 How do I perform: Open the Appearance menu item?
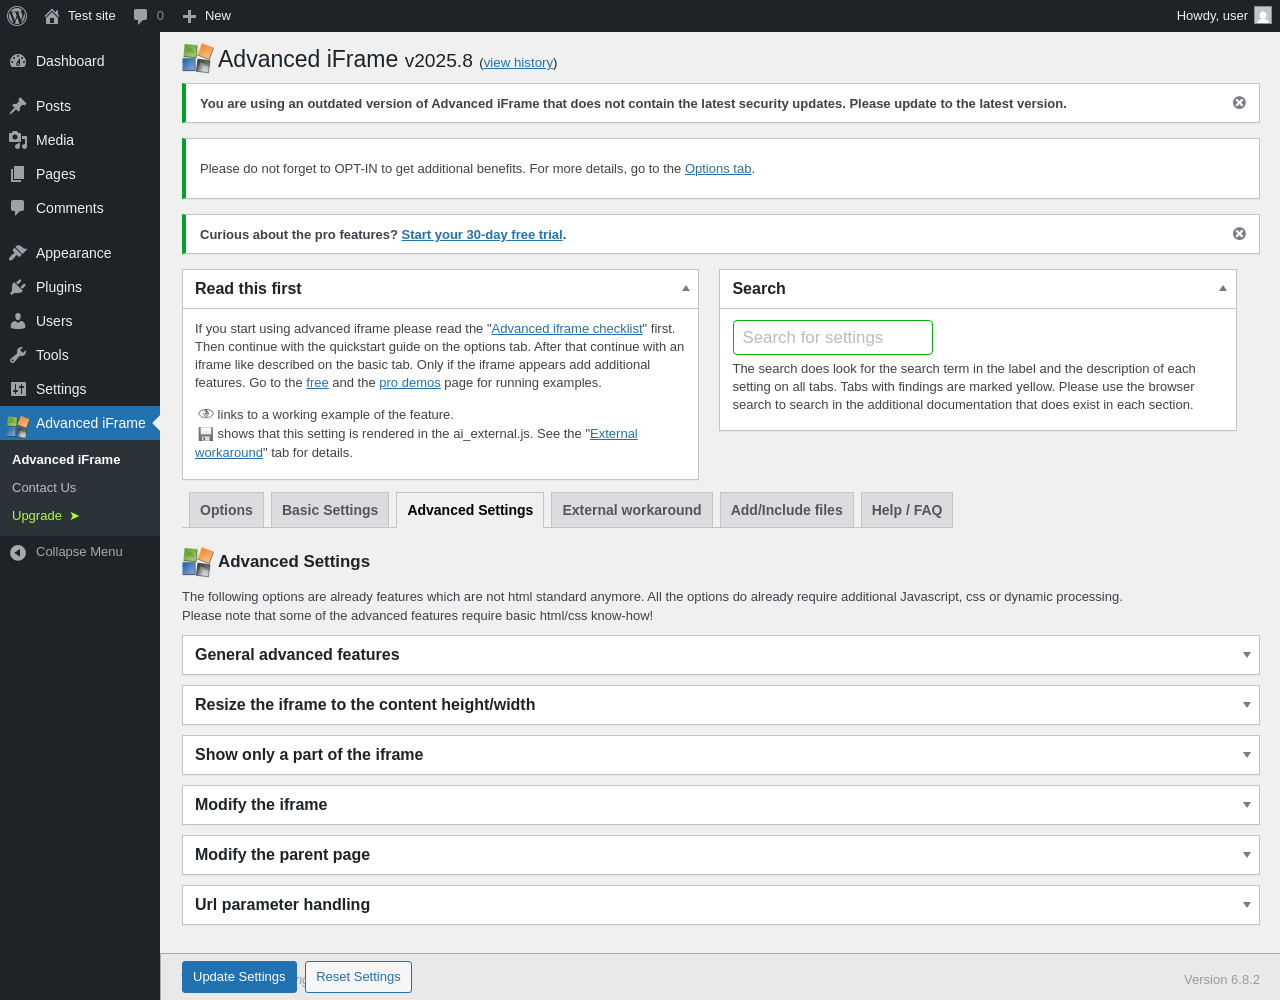(x=80, y=253)
